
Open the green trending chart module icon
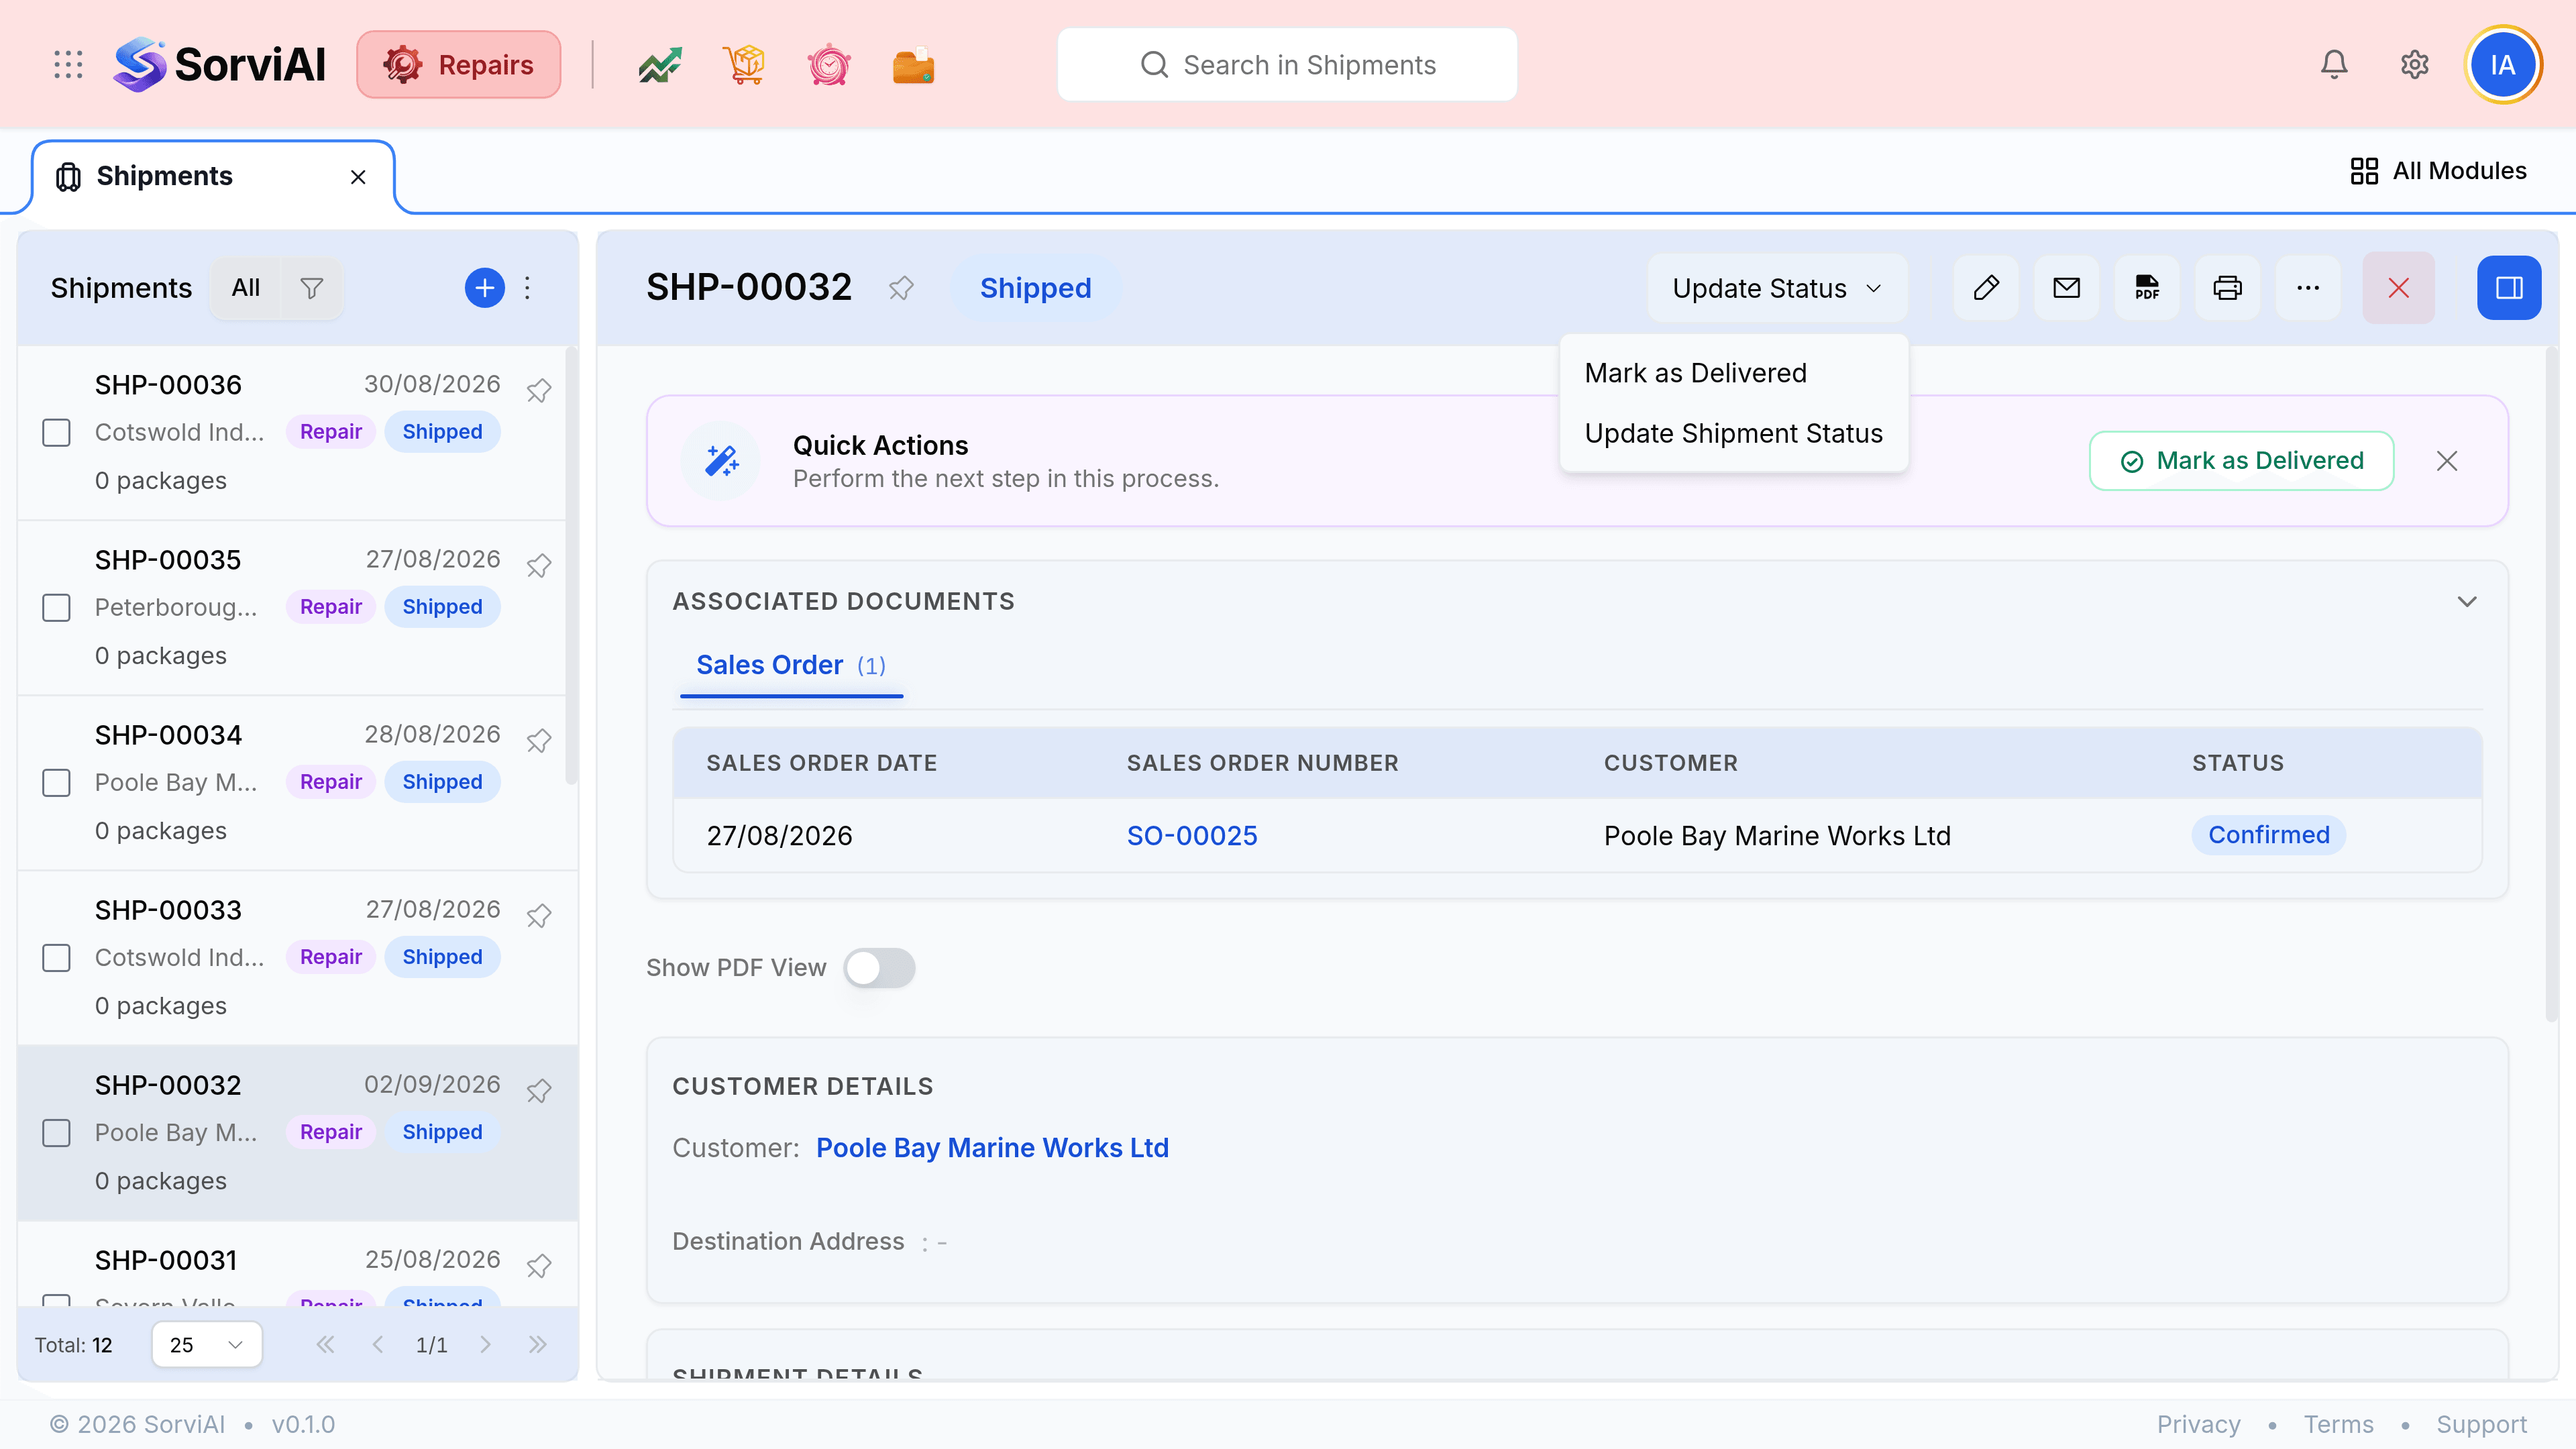coord(660,65)
